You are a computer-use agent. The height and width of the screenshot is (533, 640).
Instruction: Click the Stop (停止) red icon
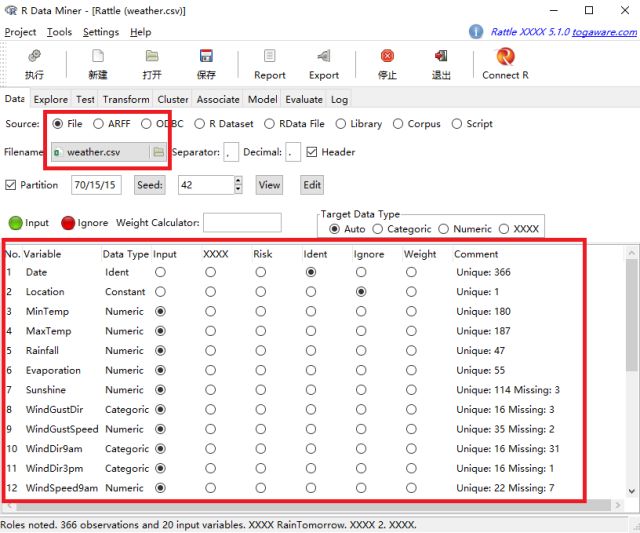387,56
